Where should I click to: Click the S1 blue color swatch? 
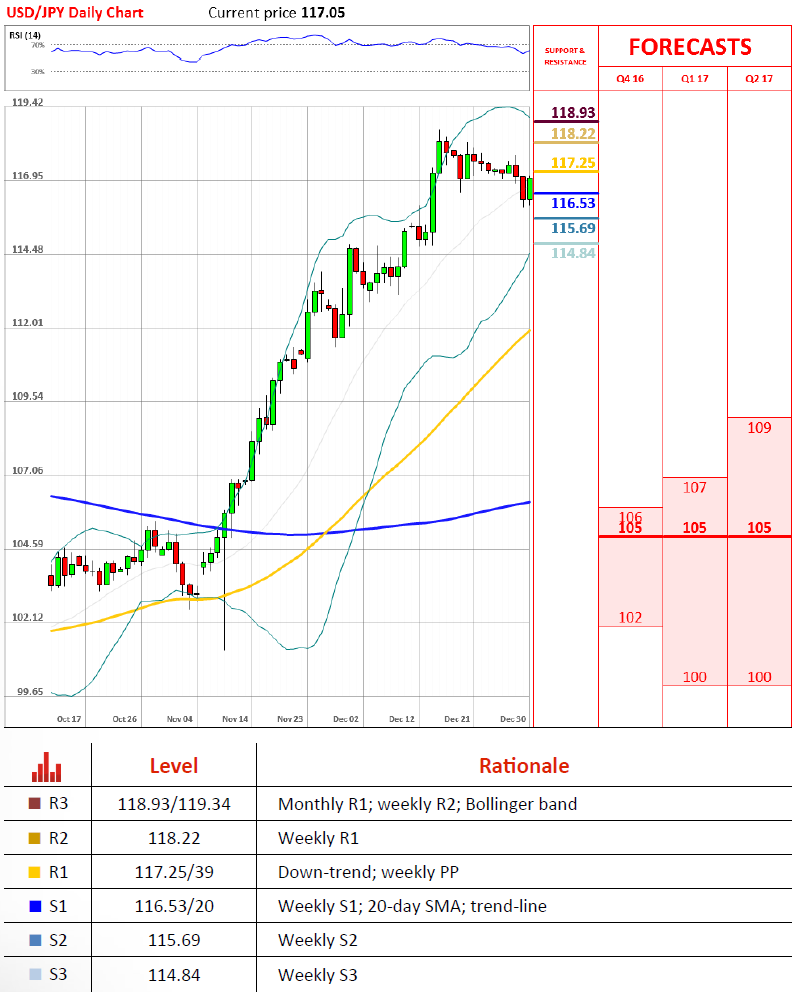tap(35, 907)
